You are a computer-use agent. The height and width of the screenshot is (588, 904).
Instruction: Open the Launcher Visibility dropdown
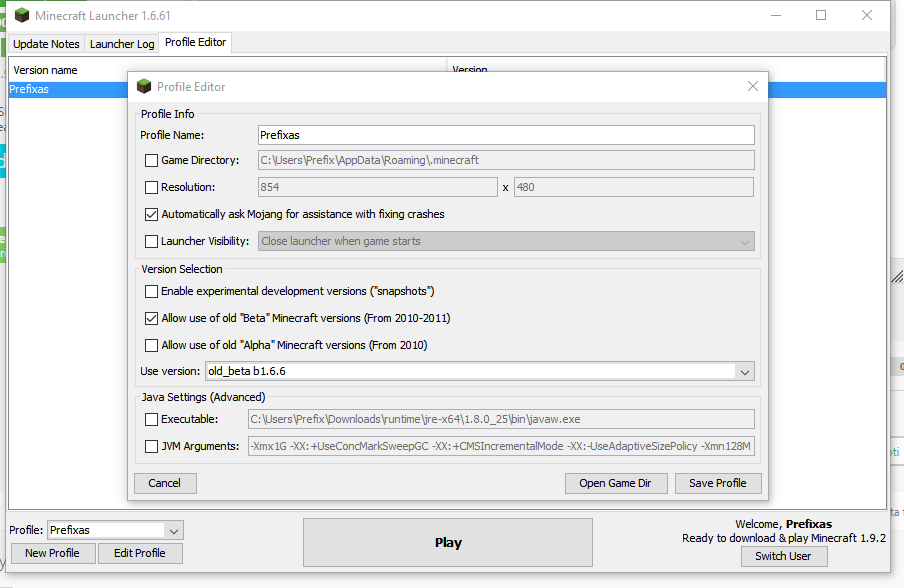click(506, 242)
